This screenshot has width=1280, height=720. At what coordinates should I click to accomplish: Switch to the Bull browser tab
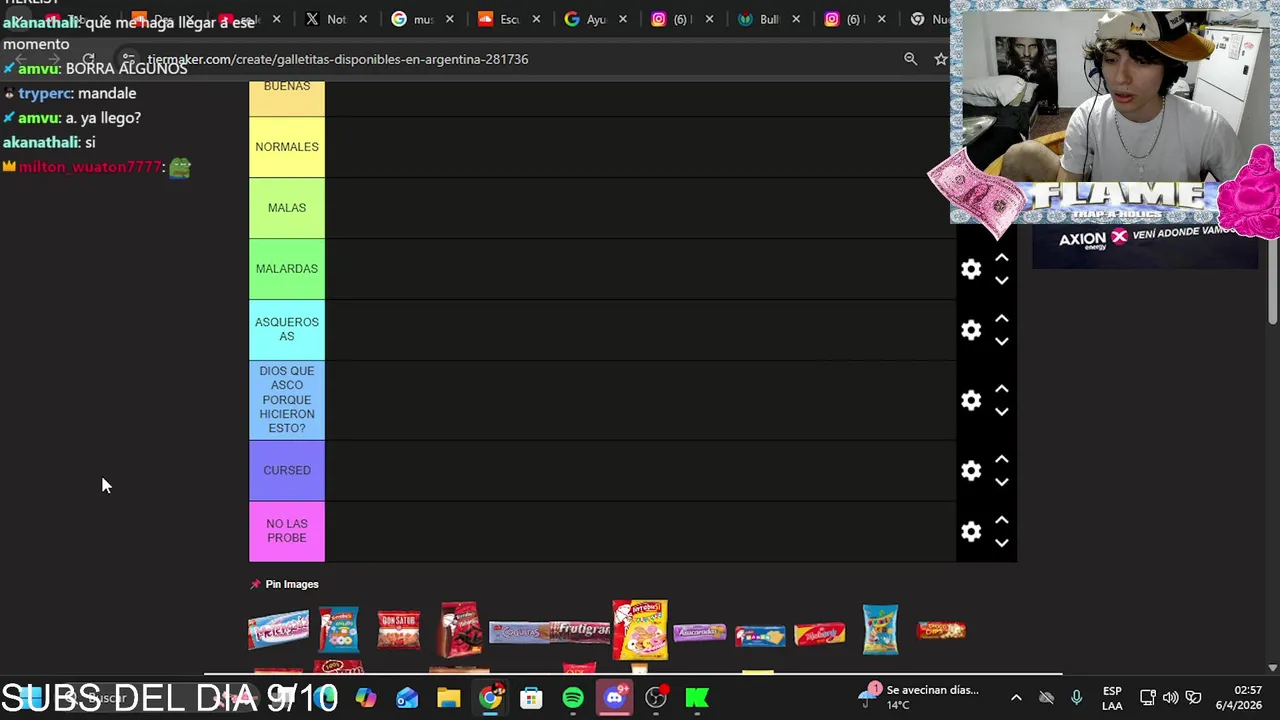coord(758,19)
